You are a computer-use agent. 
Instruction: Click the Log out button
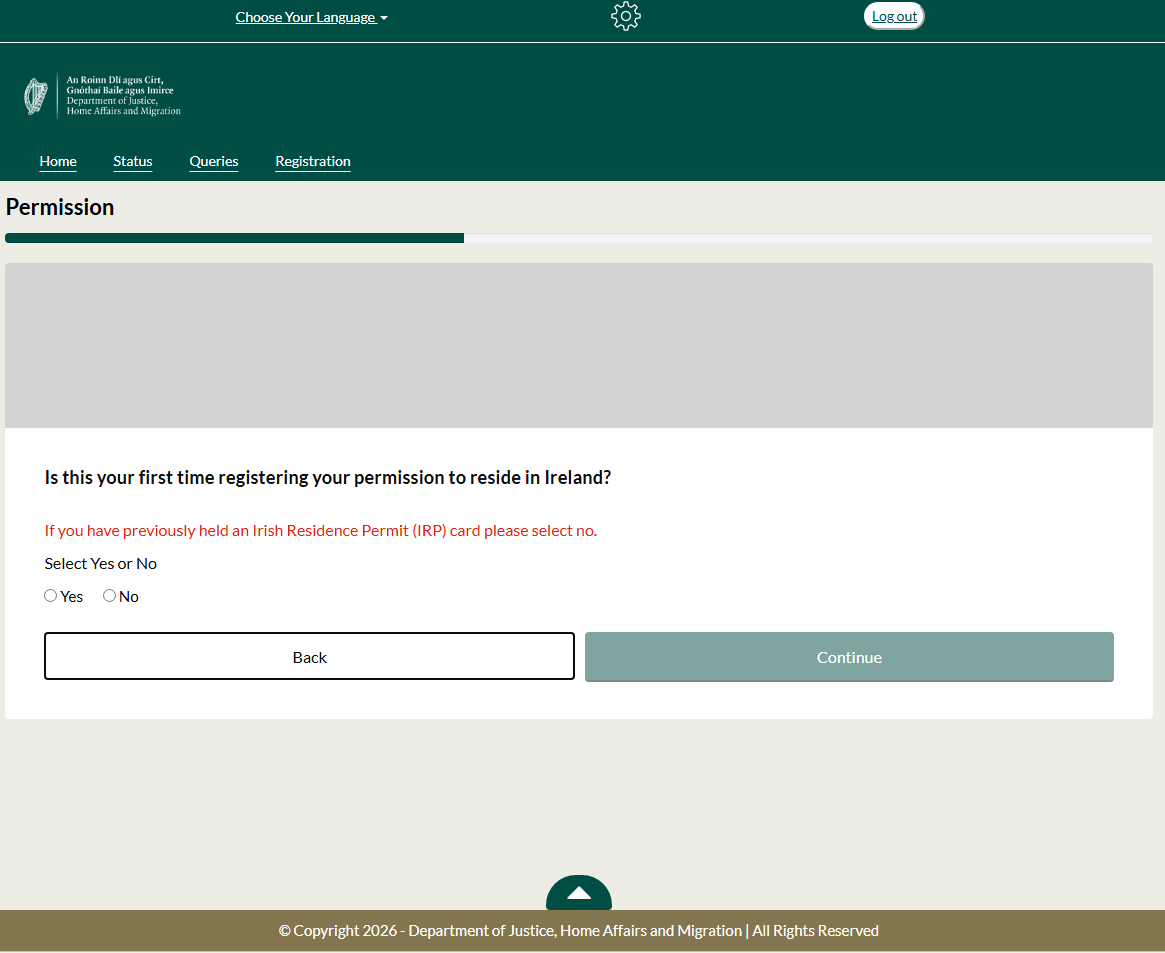895,16
